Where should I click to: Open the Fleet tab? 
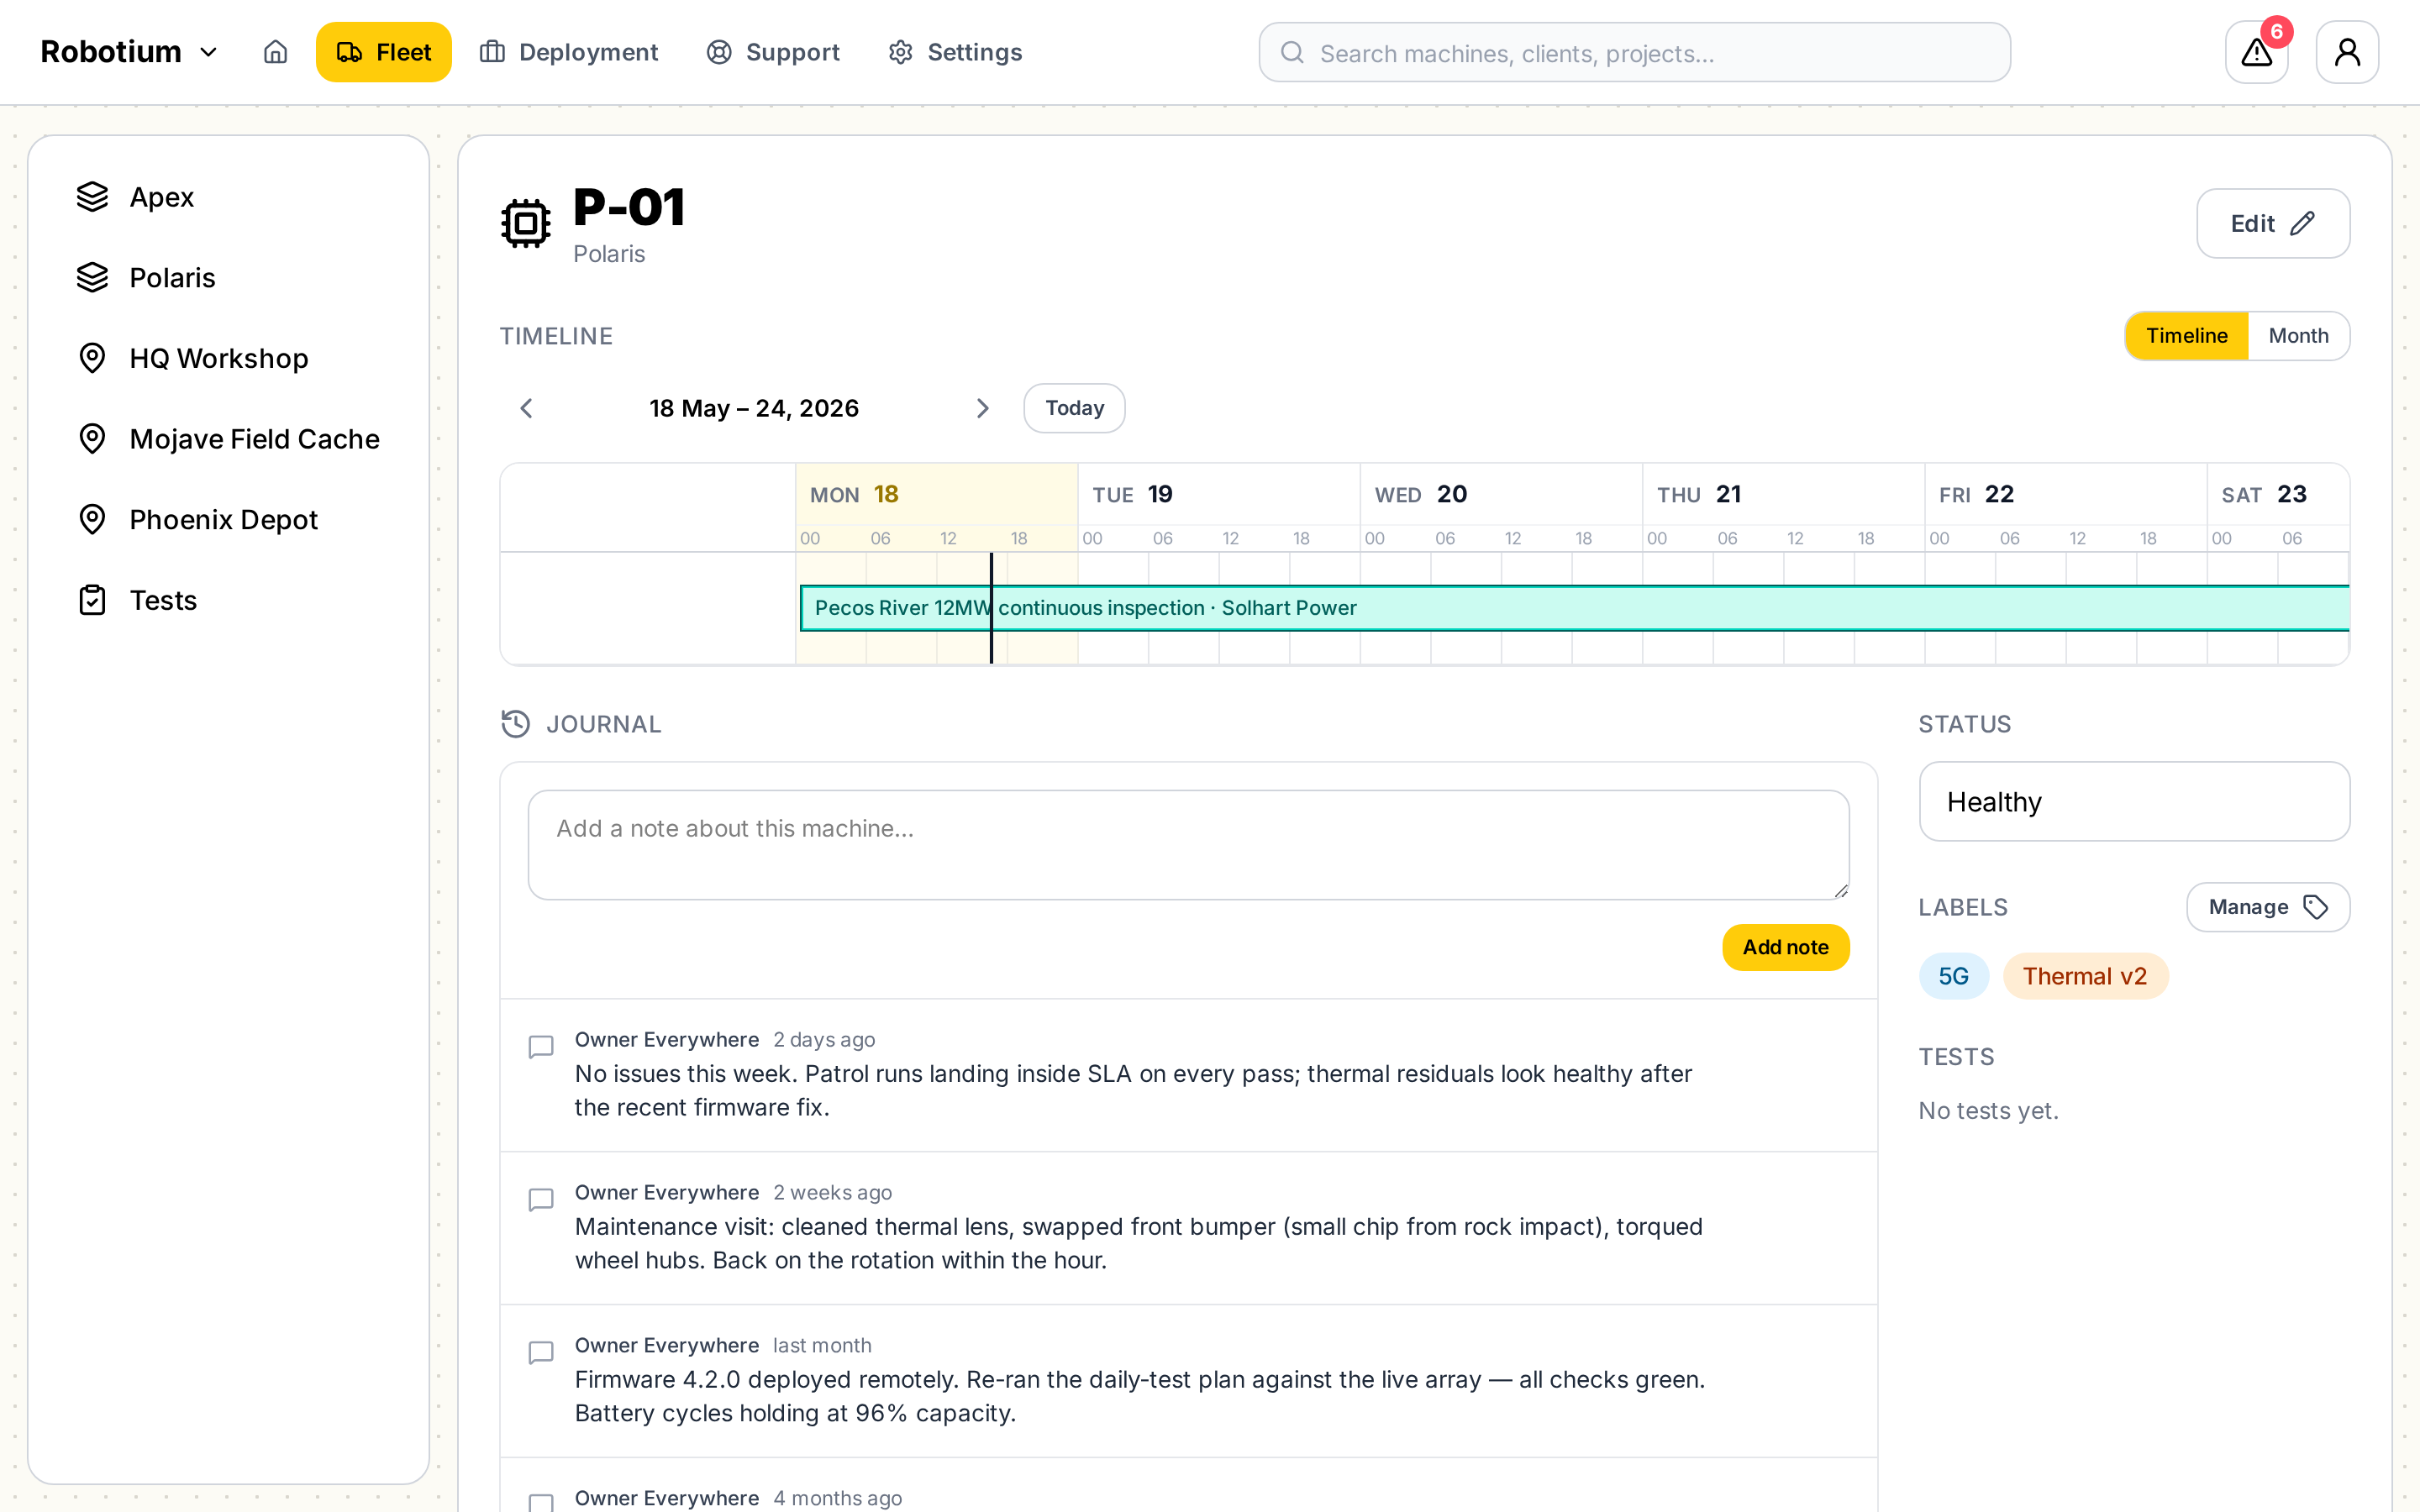pos(384,52)
